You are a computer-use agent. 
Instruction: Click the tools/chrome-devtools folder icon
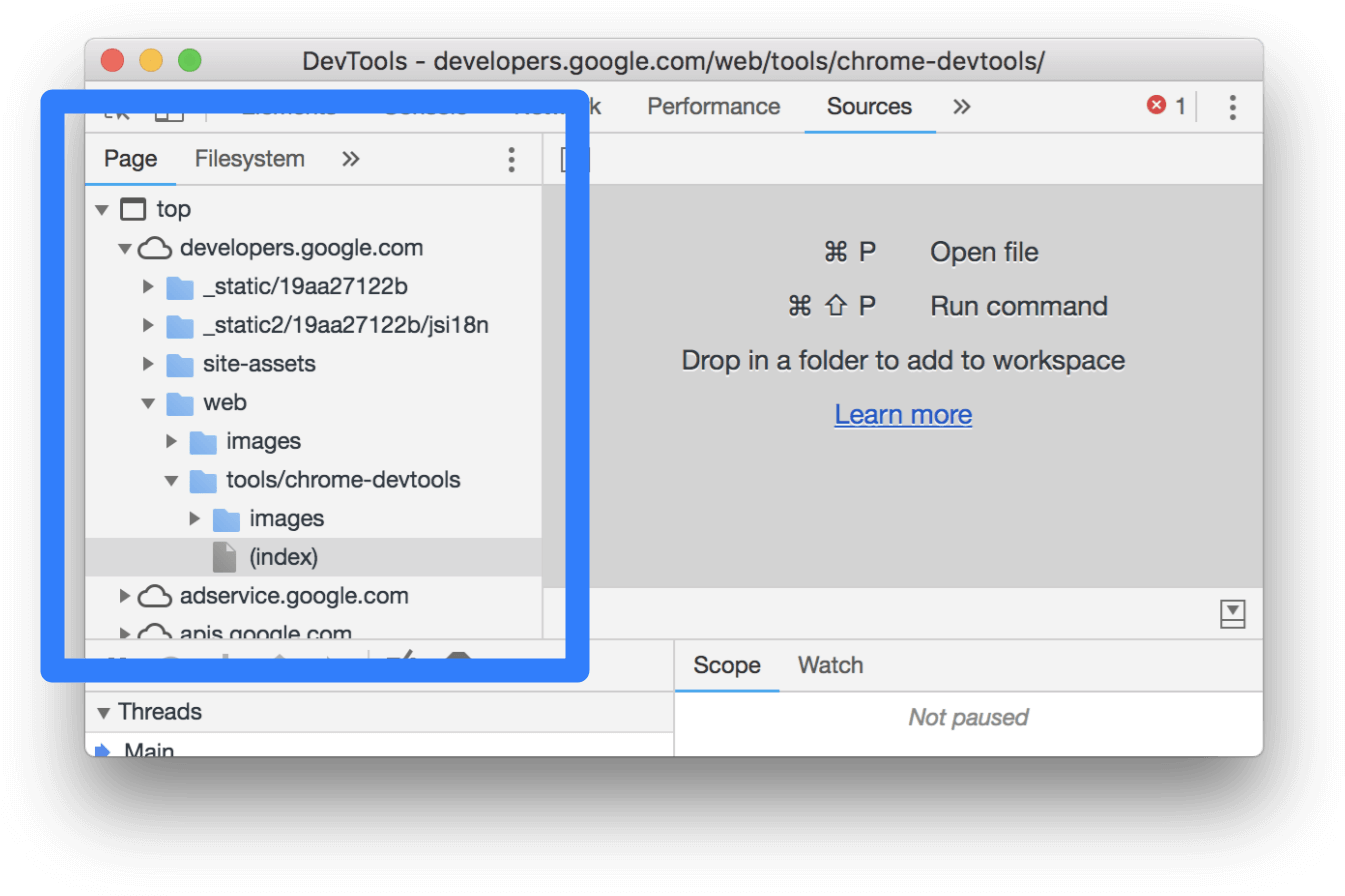pyautogui.click(x=203, y=481)
